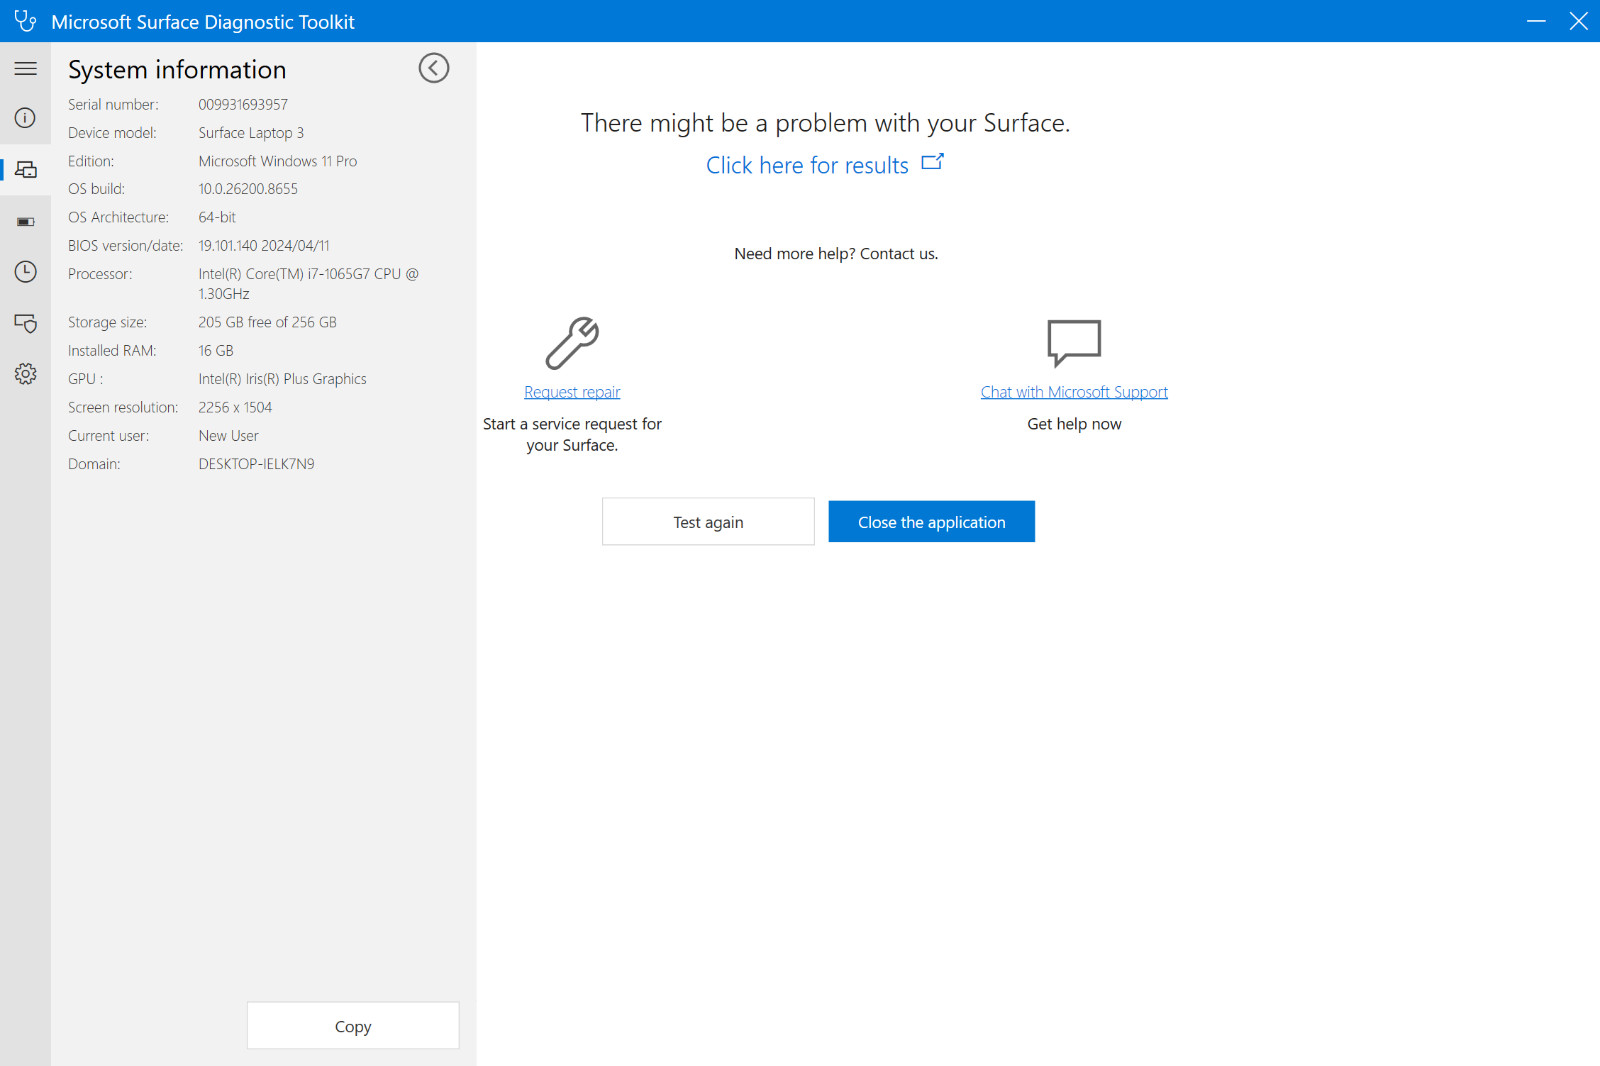Select the clock history icon in sidebar

(x=25, y=272)
